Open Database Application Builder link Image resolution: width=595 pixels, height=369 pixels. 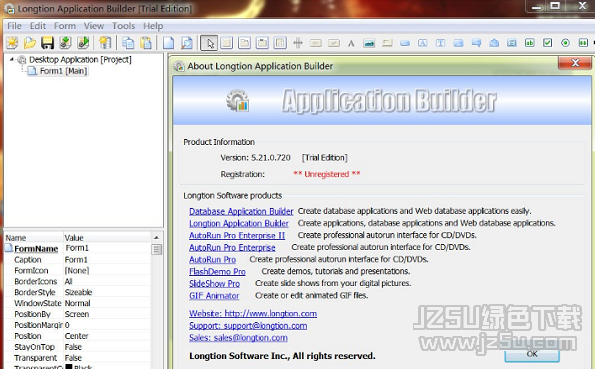(241, 211)
